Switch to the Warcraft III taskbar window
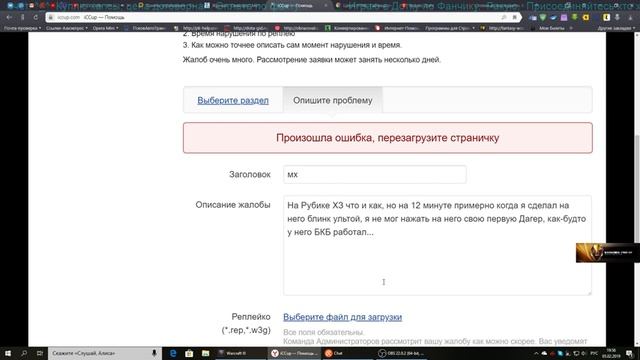 tap(241, 353)
